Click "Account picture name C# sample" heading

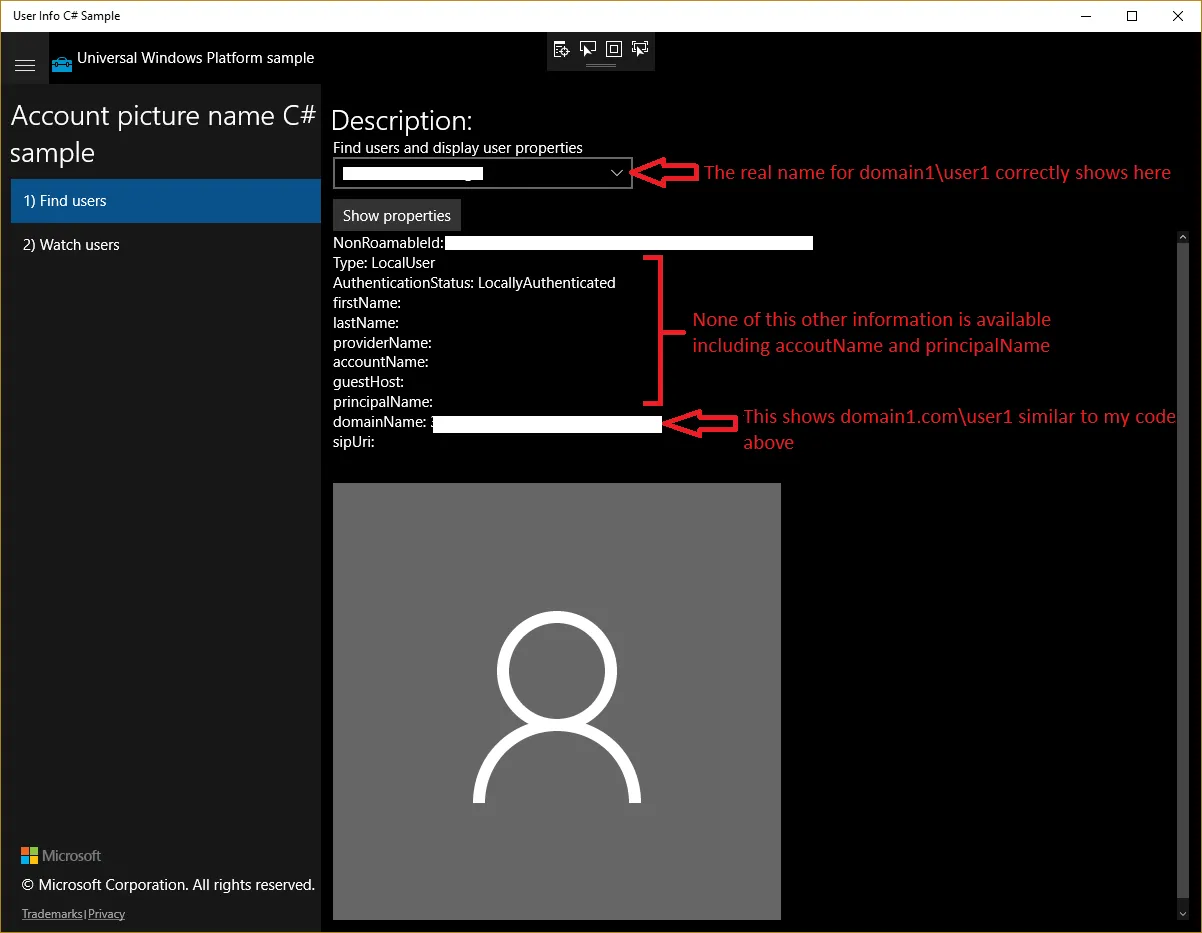(x=164, y=134)
